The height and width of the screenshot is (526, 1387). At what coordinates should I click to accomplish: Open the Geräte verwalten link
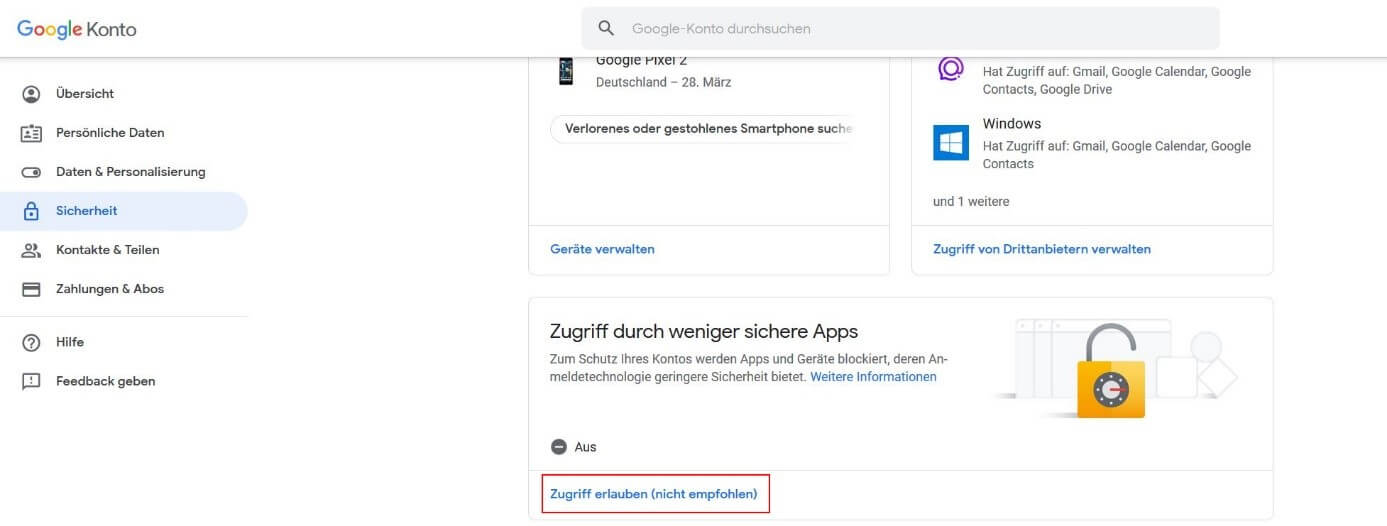602,249
